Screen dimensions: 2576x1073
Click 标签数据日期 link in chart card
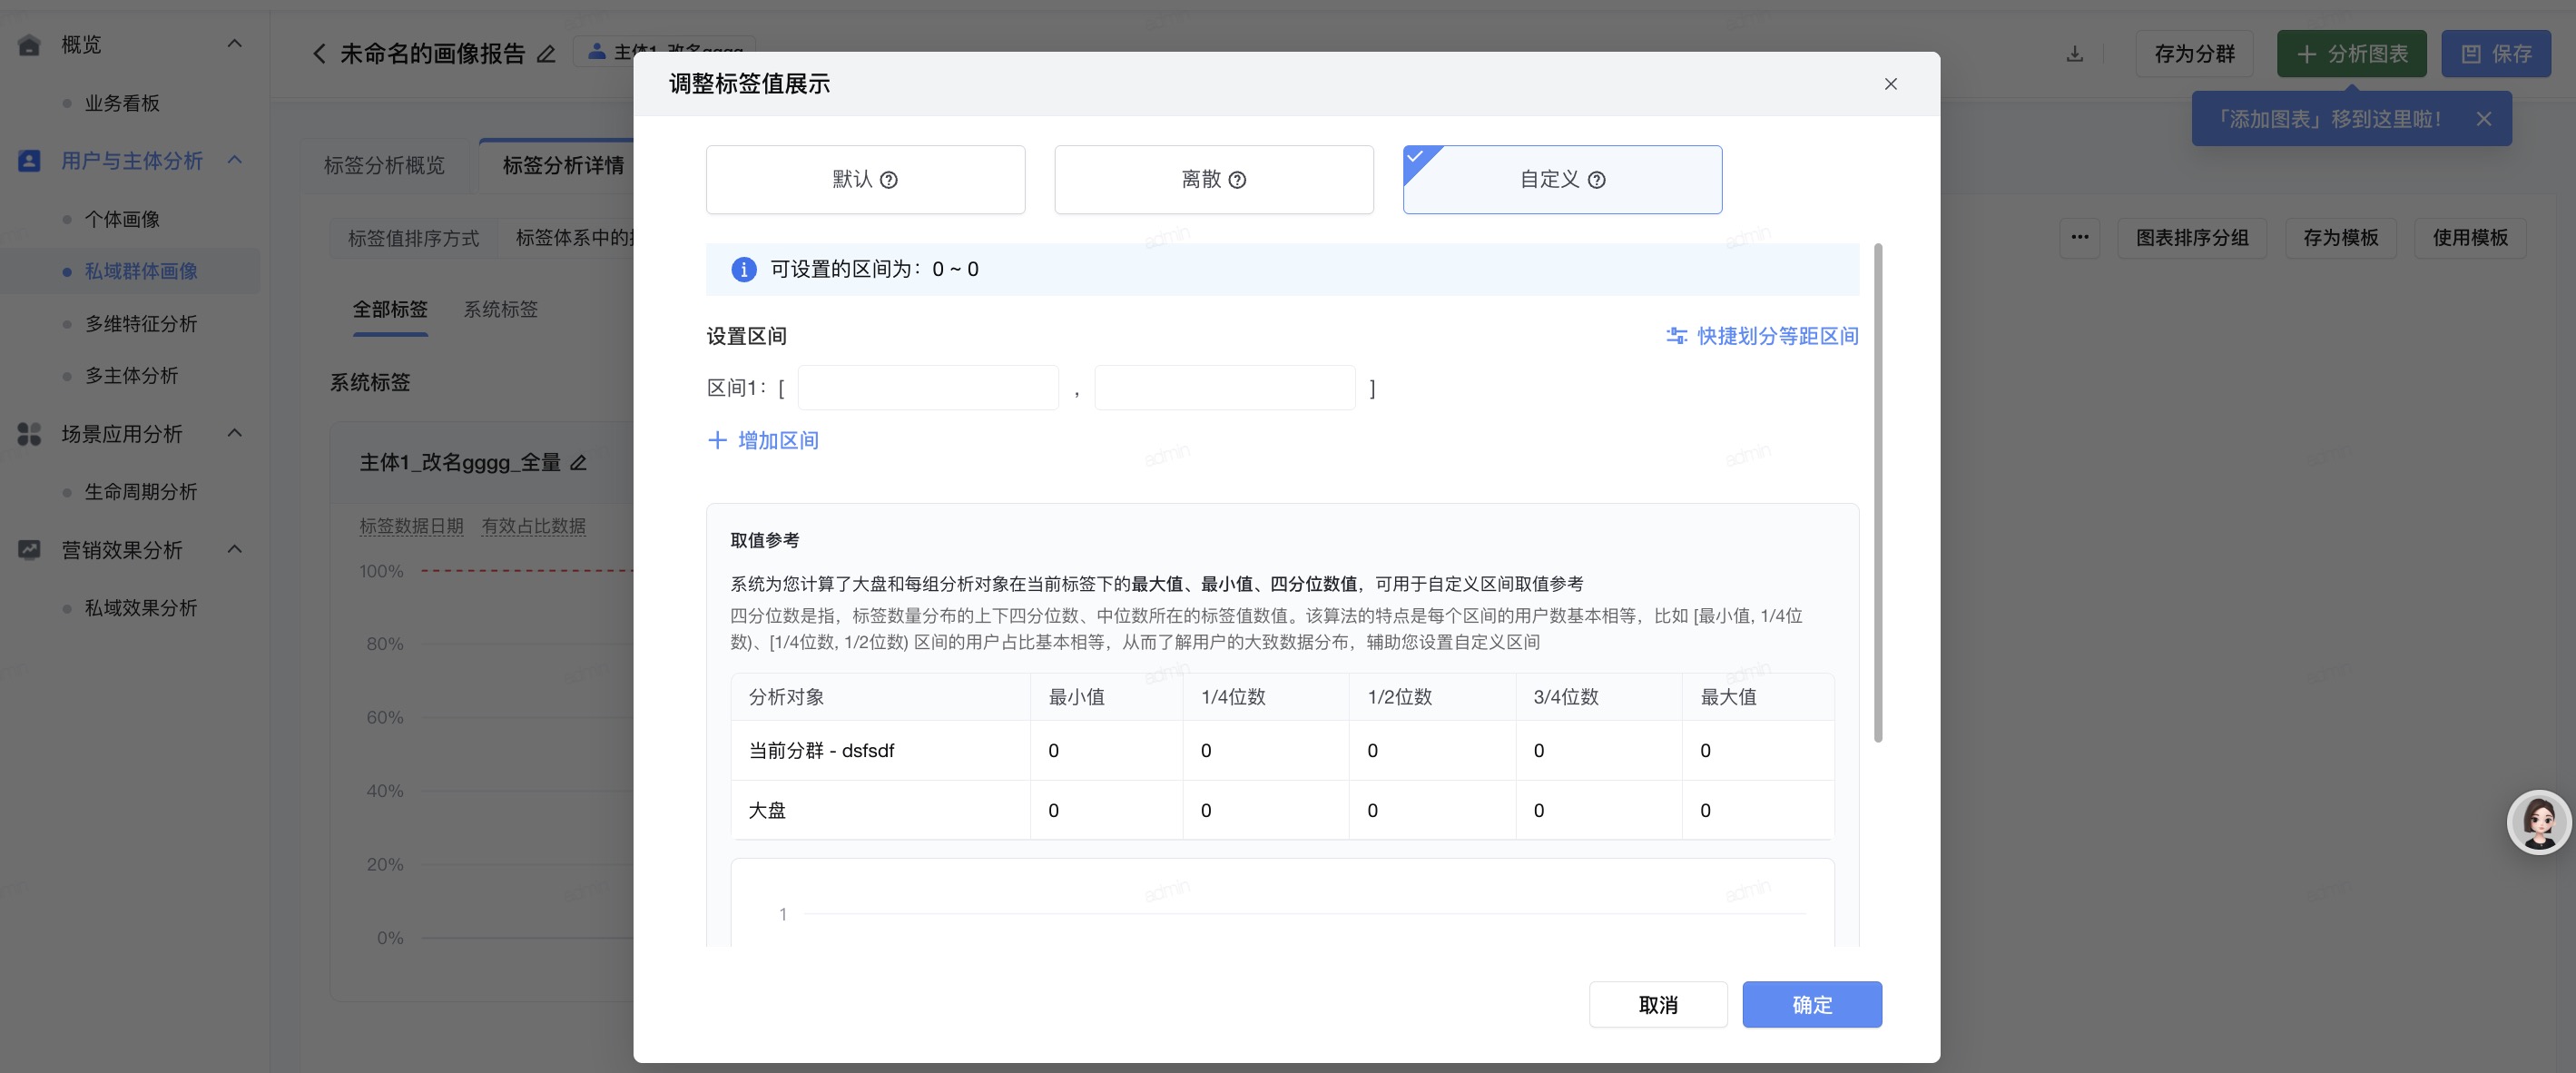[411, 526]
